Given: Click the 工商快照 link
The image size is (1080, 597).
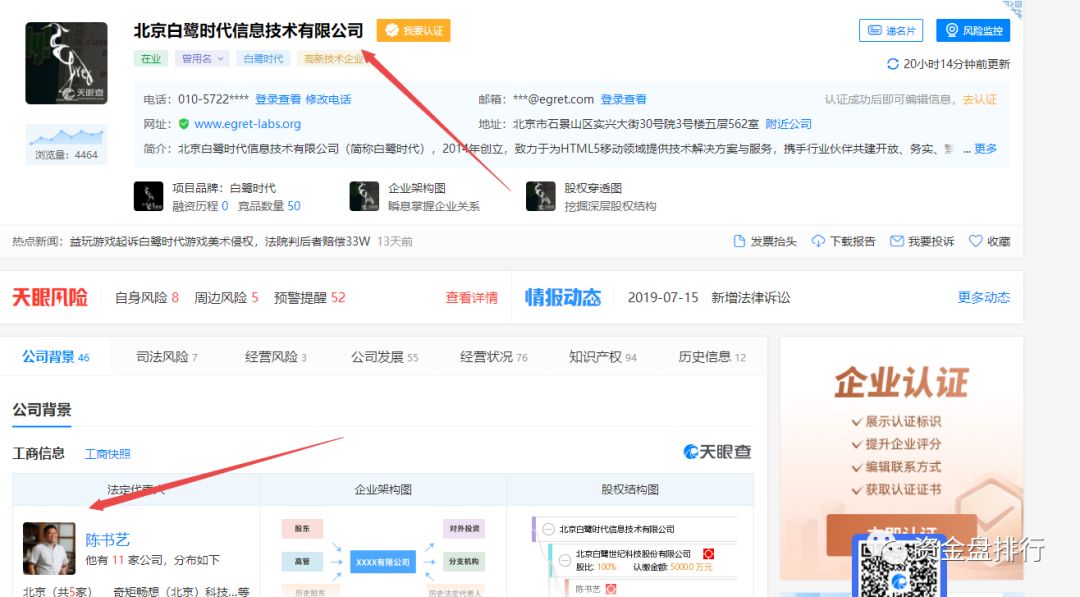Looking at the screenshot, I should (107, 454).
